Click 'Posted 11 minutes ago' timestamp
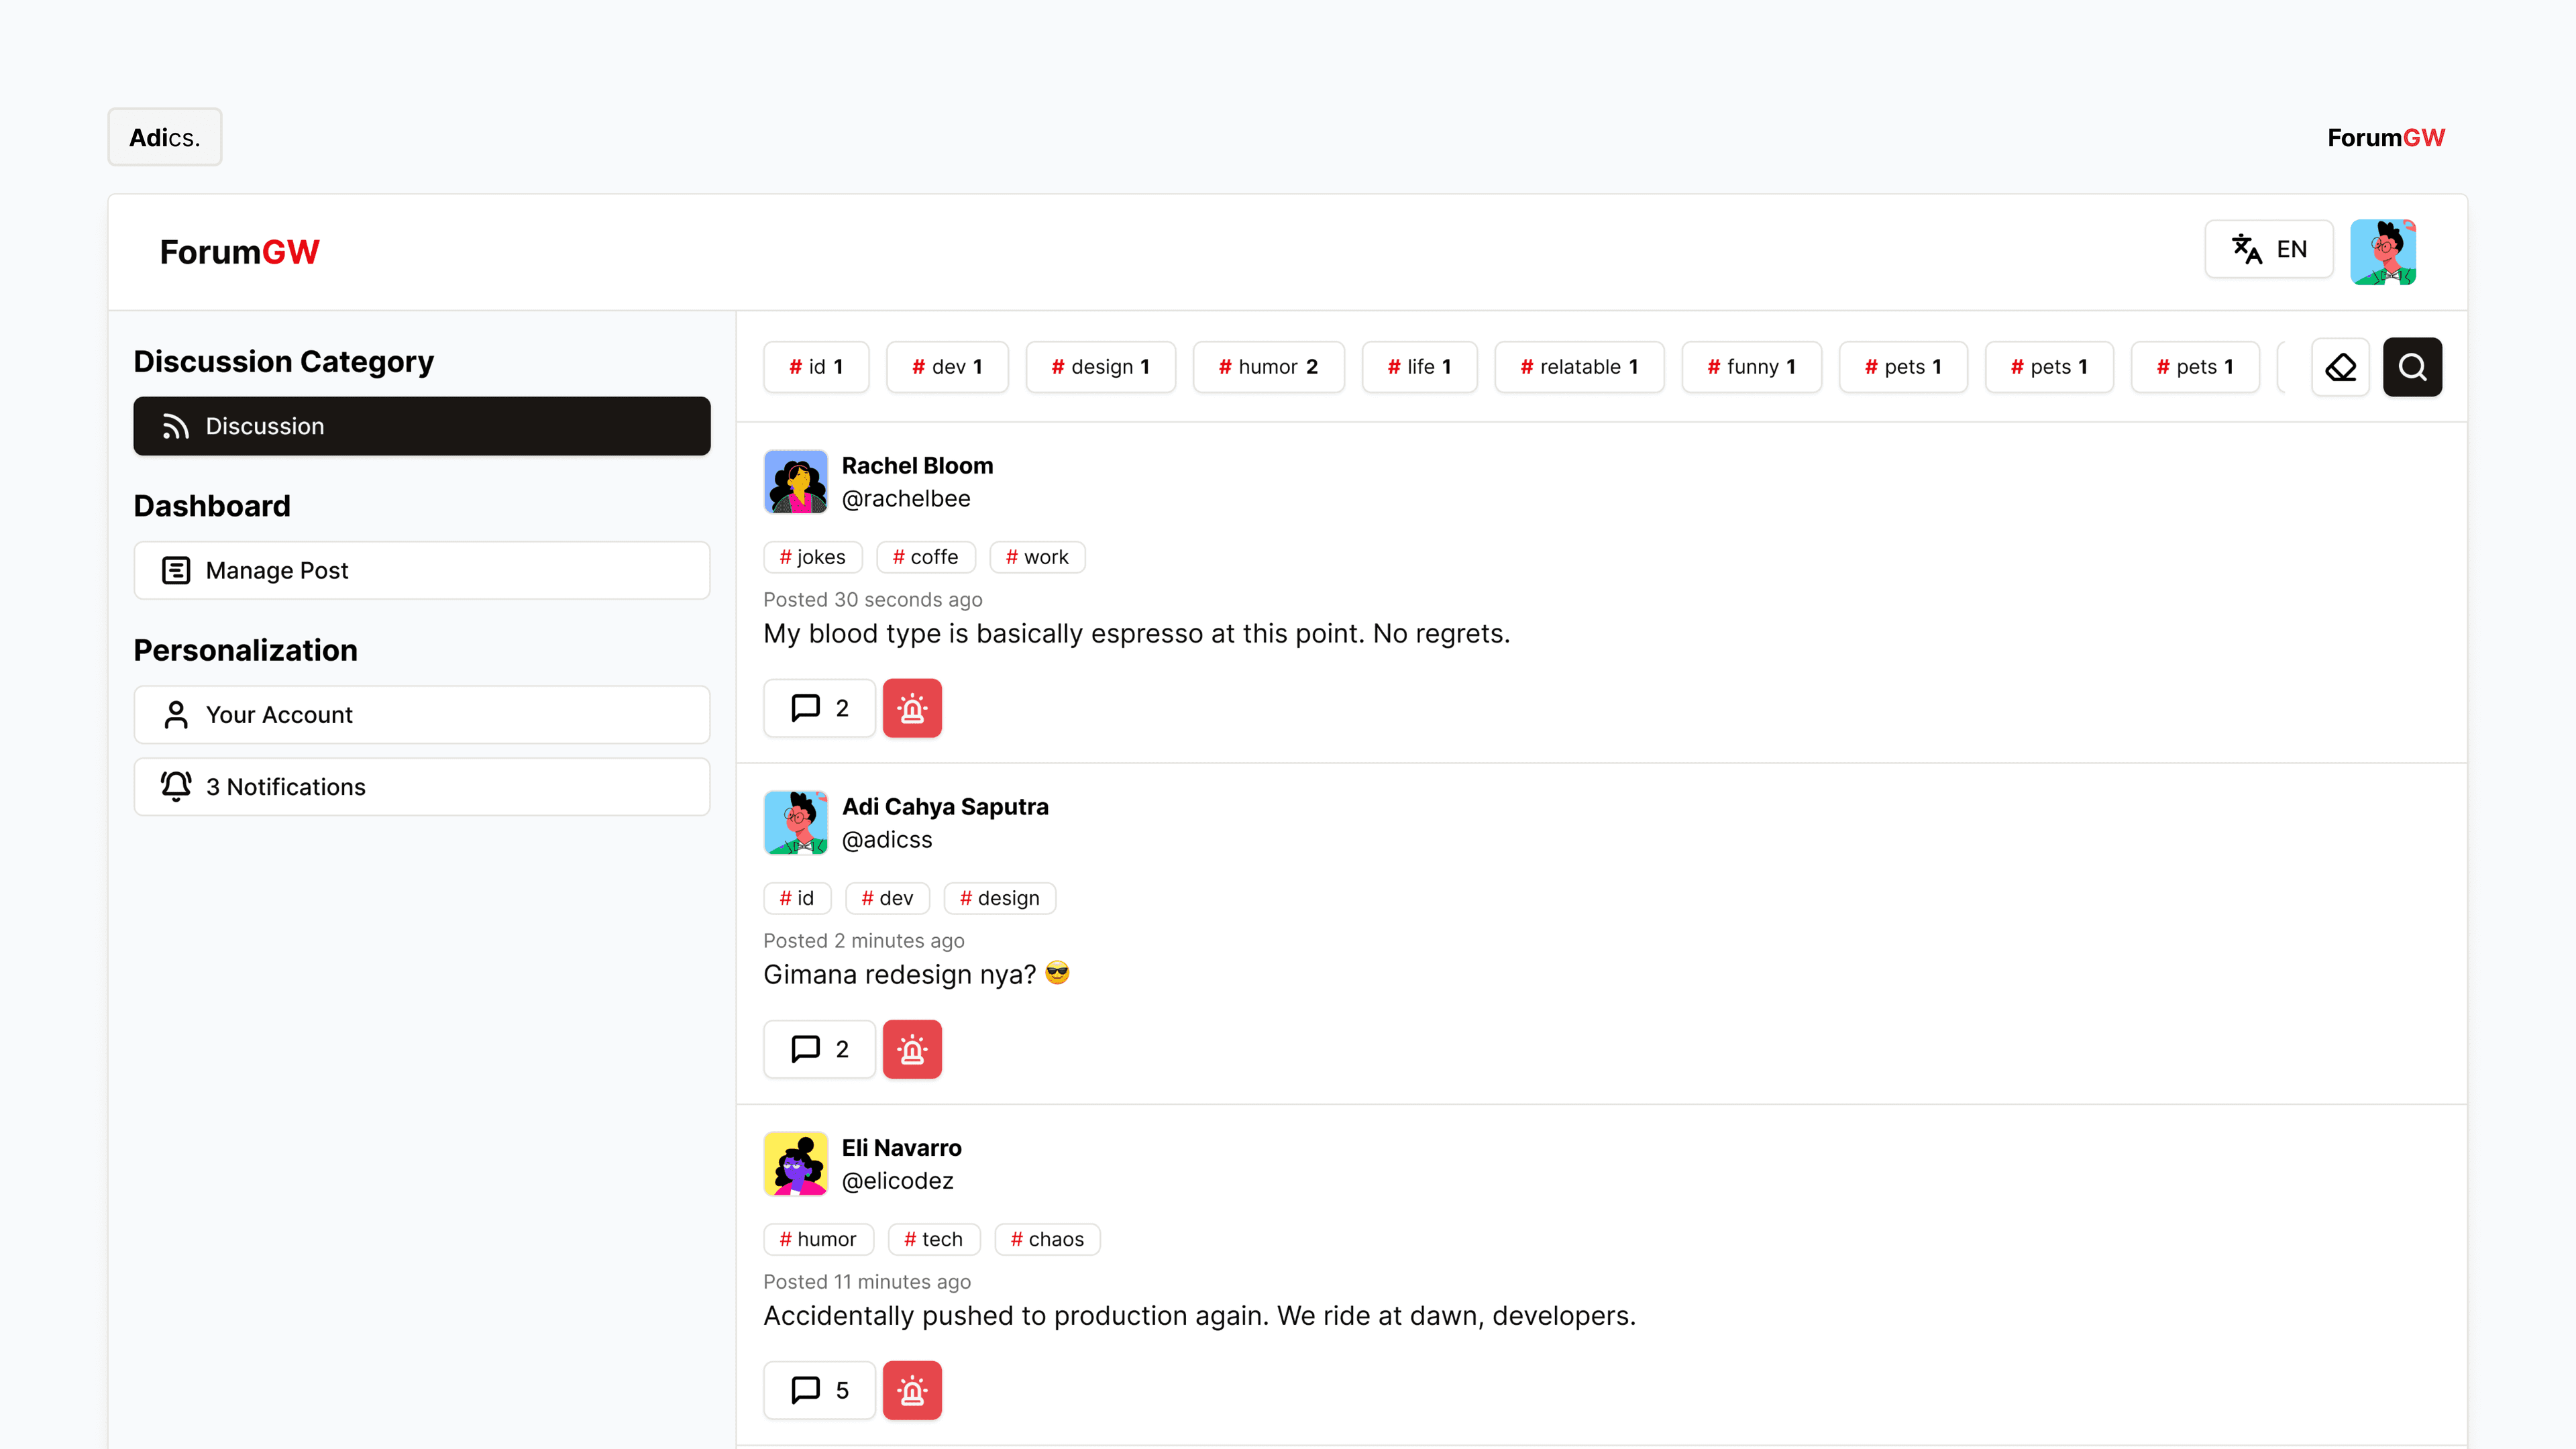 click(867, 1282)
